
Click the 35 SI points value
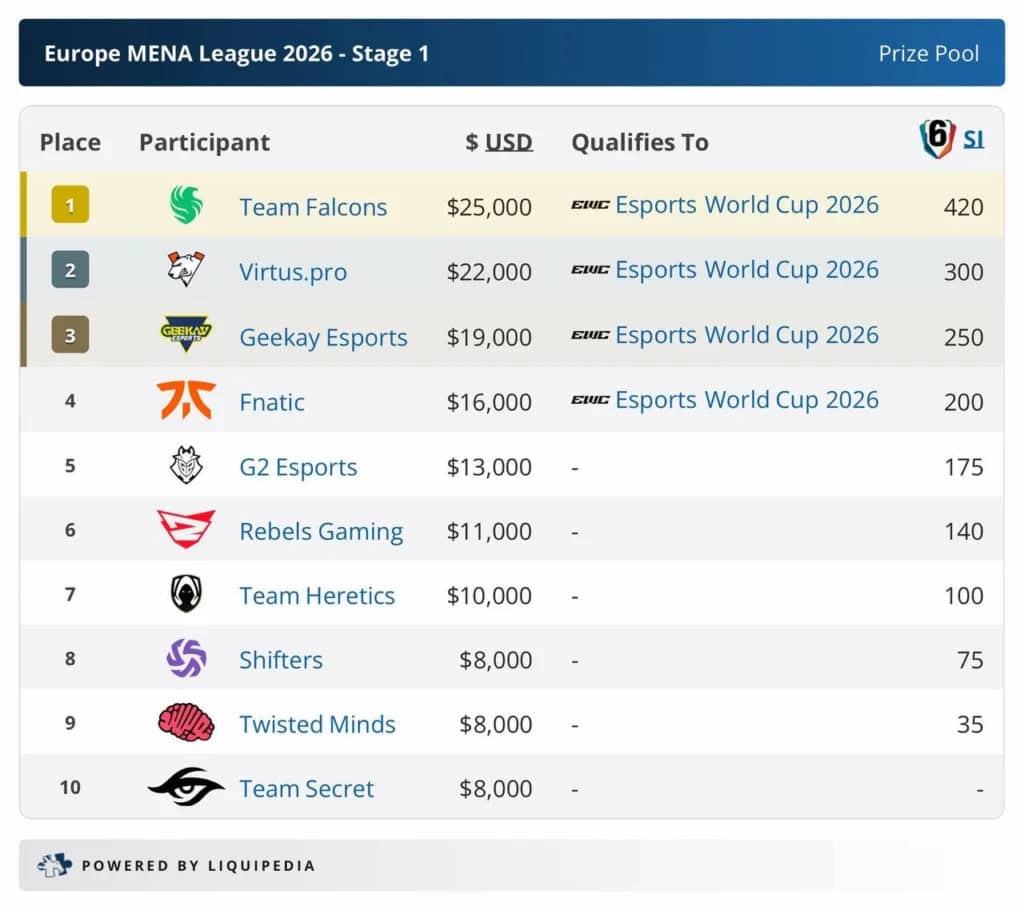click(x=970, y=724)
